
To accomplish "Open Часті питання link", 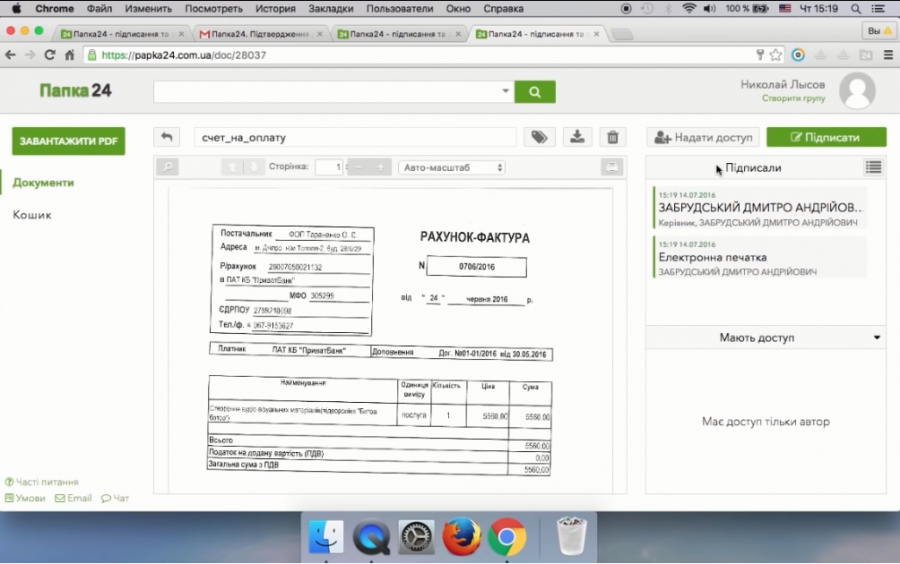I will click(x=42, y=482).
